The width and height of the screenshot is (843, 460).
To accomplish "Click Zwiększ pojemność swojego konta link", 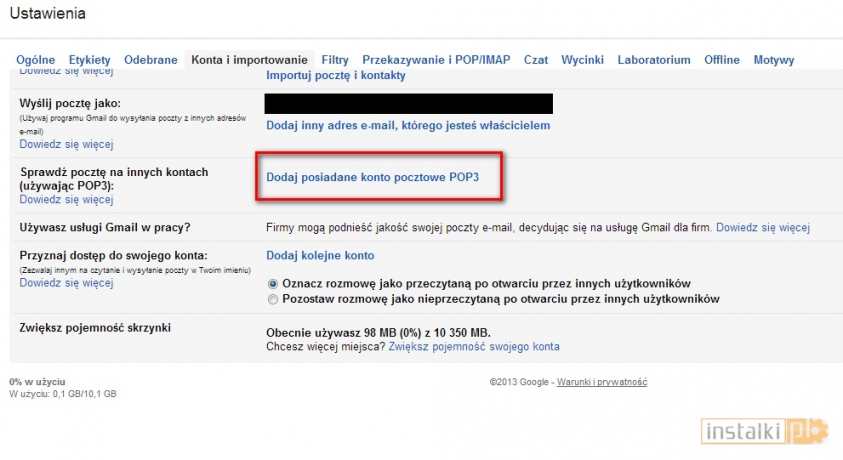I will pyautogui.click(x=474, y=347).
